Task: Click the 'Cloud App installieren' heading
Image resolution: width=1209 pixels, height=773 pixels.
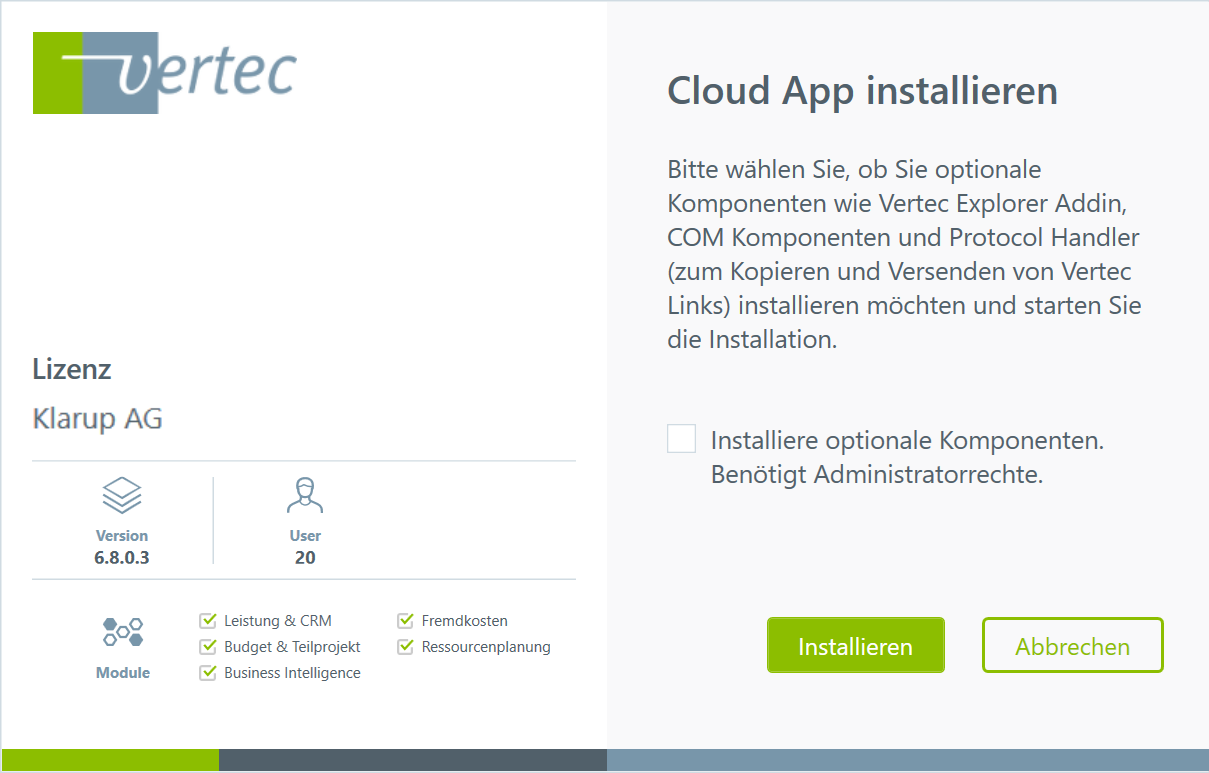Action: [862, 91]
